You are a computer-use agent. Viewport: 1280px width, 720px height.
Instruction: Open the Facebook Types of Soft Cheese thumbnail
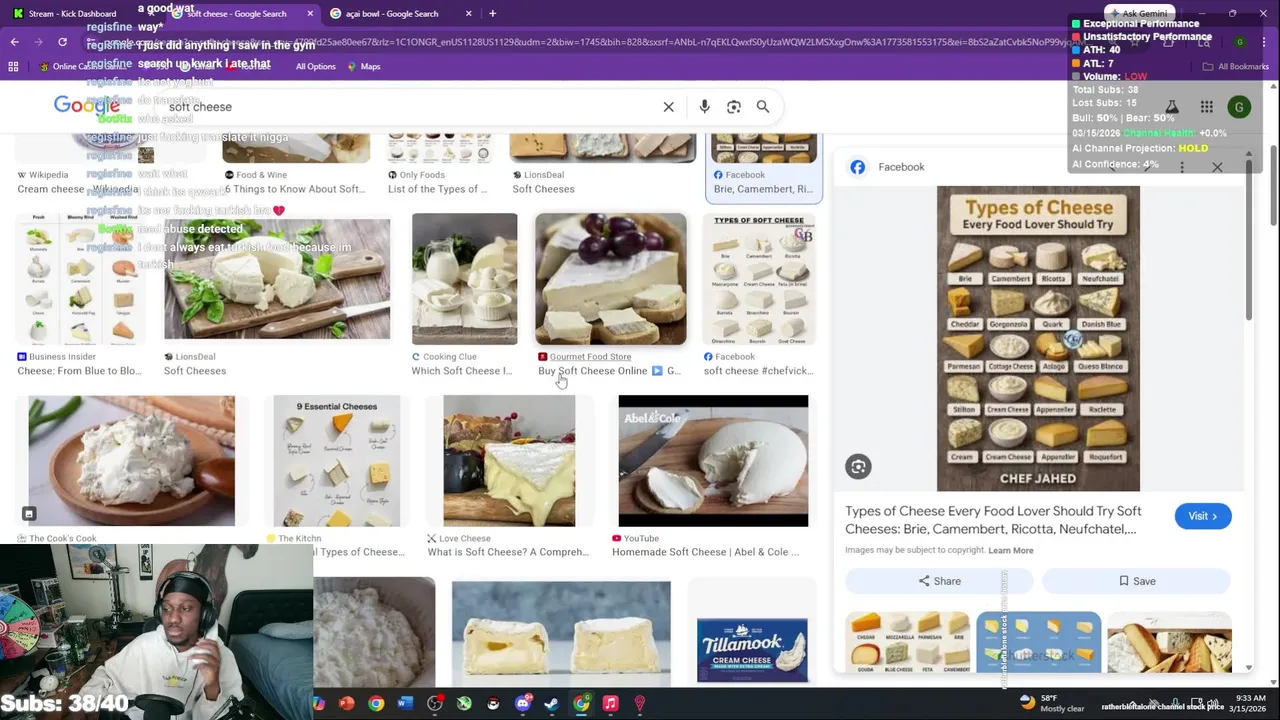click(x=759, y=279)
